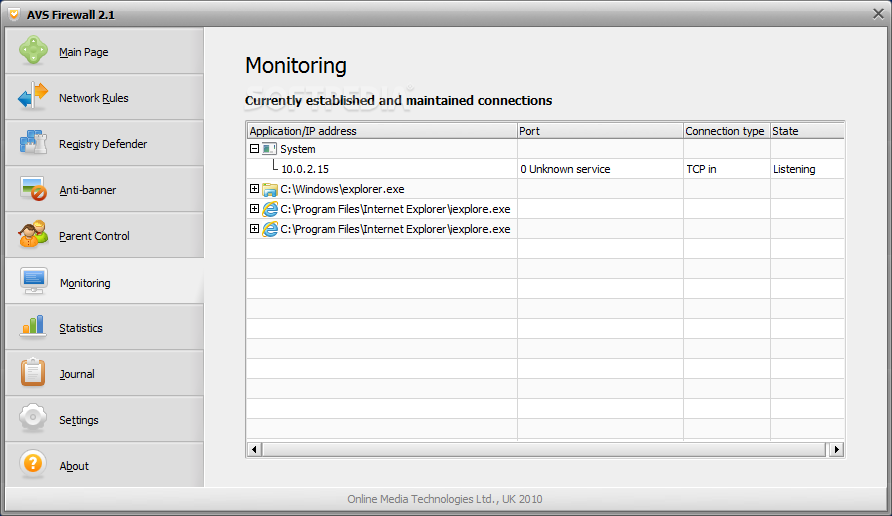Open the Statistics section

104,328
